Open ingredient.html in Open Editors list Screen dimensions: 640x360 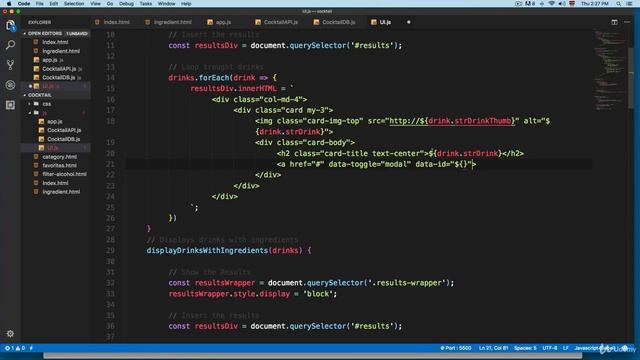tap(61, 51)
